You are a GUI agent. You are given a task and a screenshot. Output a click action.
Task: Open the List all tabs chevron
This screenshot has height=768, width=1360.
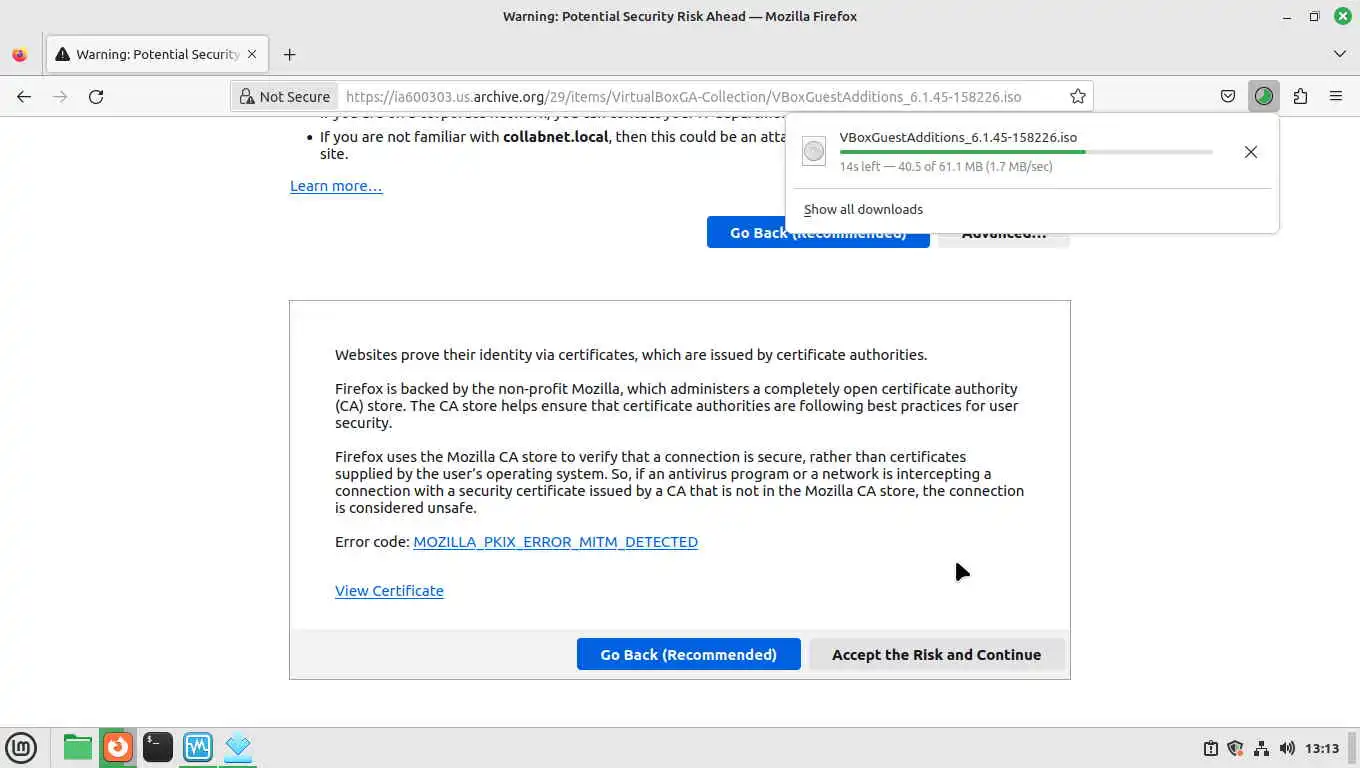click(x=1340, y=54)
